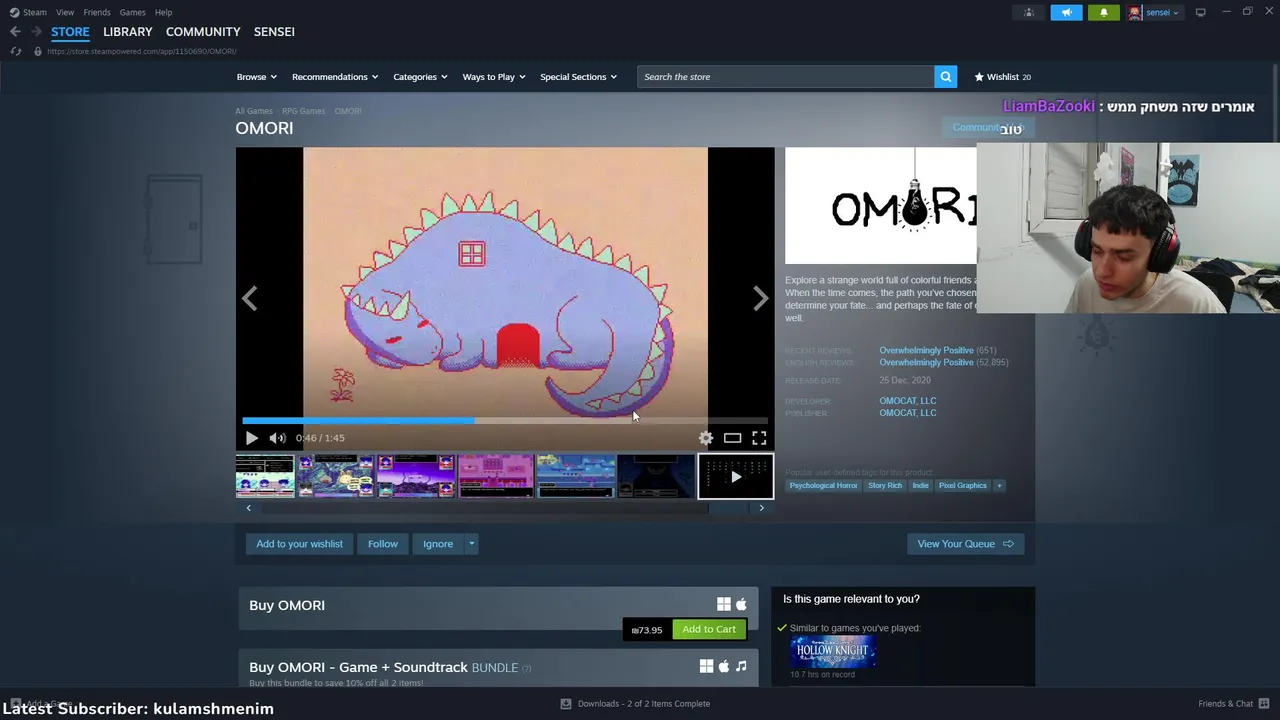Follow the OMORI game
This screenshot has height=720, width=1280.
(x=383, y=544)
